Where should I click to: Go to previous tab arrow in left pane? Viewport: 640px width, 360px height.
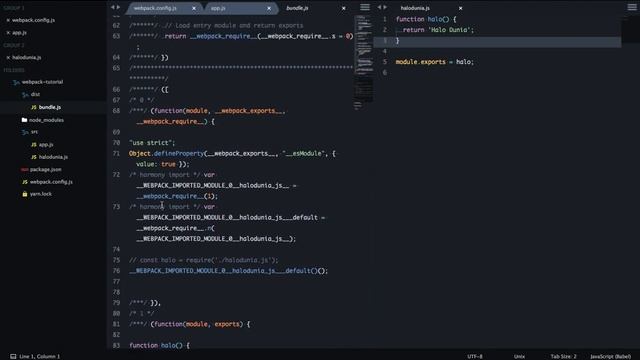[x=113, y=7]
